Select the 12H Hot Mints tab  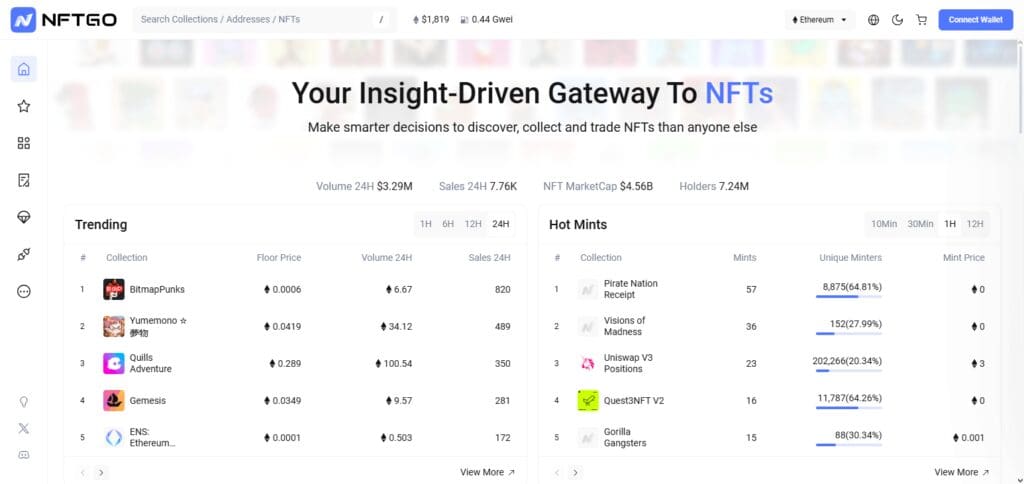(x=975, y=224)
